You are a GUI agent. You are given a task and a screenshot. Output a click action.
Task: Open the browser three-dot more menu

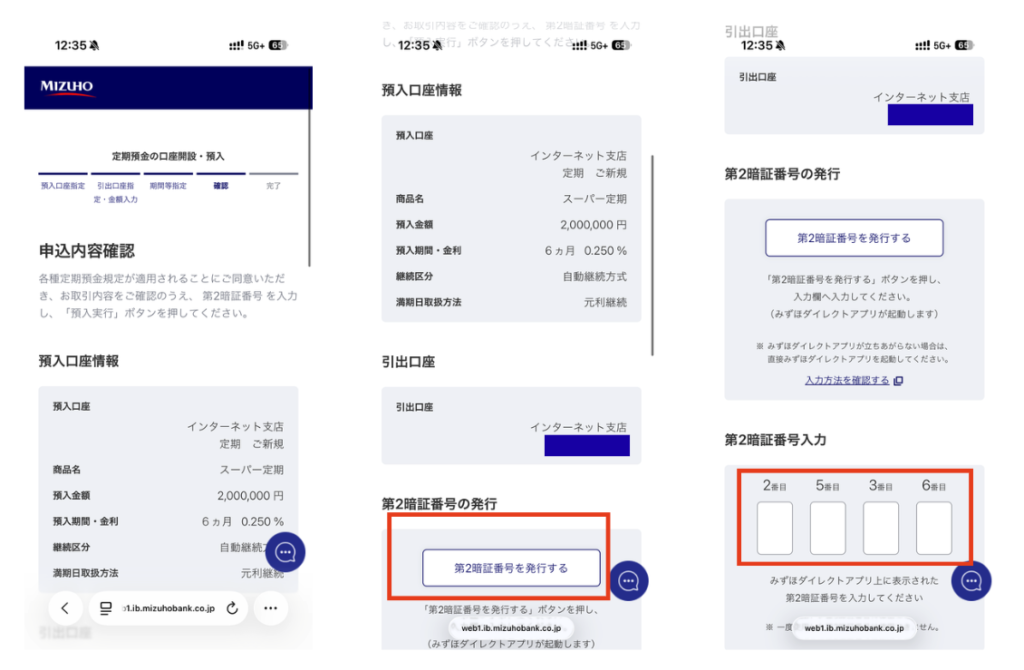click(270, 607)
